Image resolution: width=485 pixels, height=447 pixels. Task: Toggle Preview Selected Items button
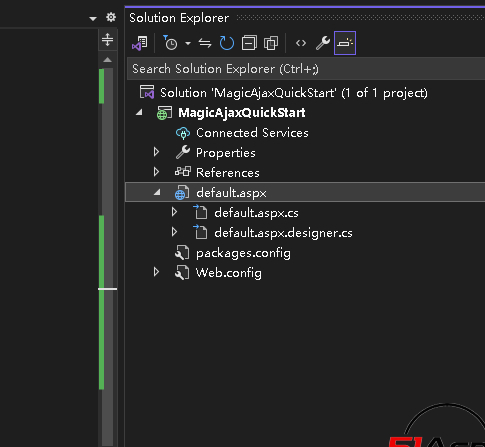coord(345,43)
